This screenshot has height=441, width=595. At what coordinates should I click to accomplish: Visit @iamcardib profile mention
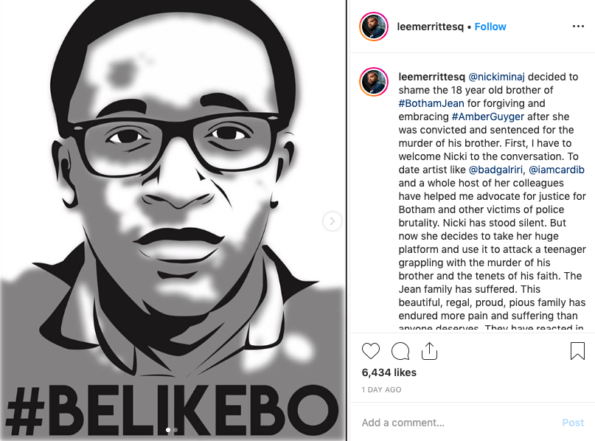coord(556,170)
